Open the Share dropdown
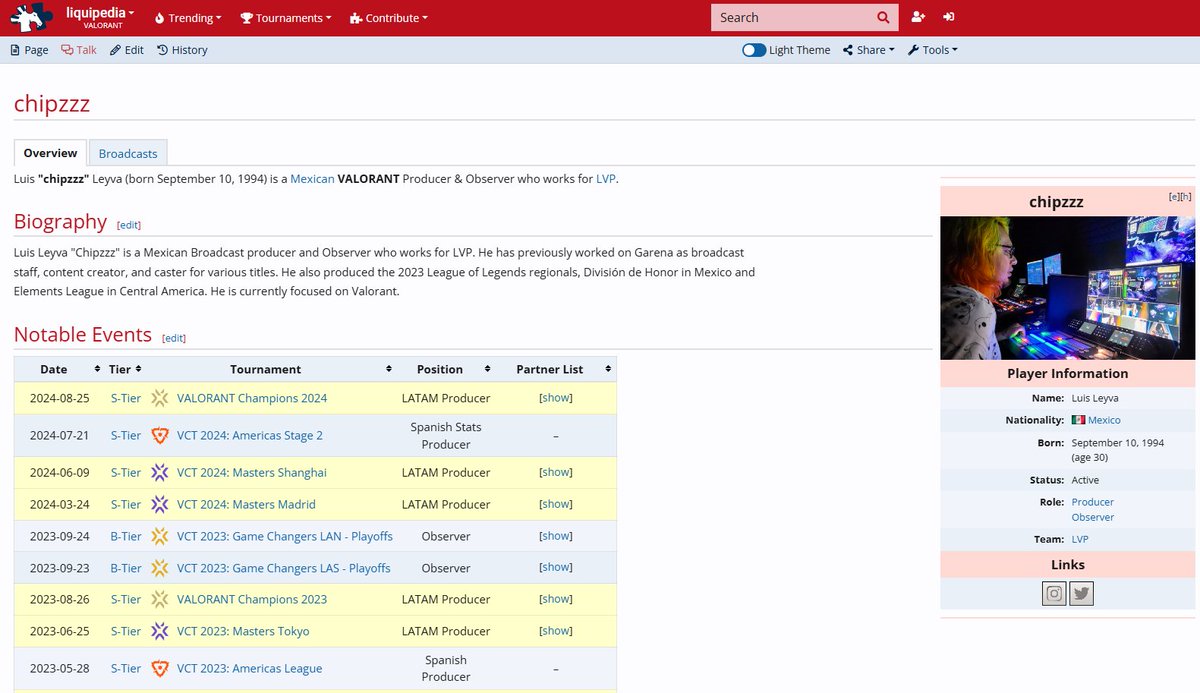Viewport: 1200px width, 693px height. click(868, 50)
